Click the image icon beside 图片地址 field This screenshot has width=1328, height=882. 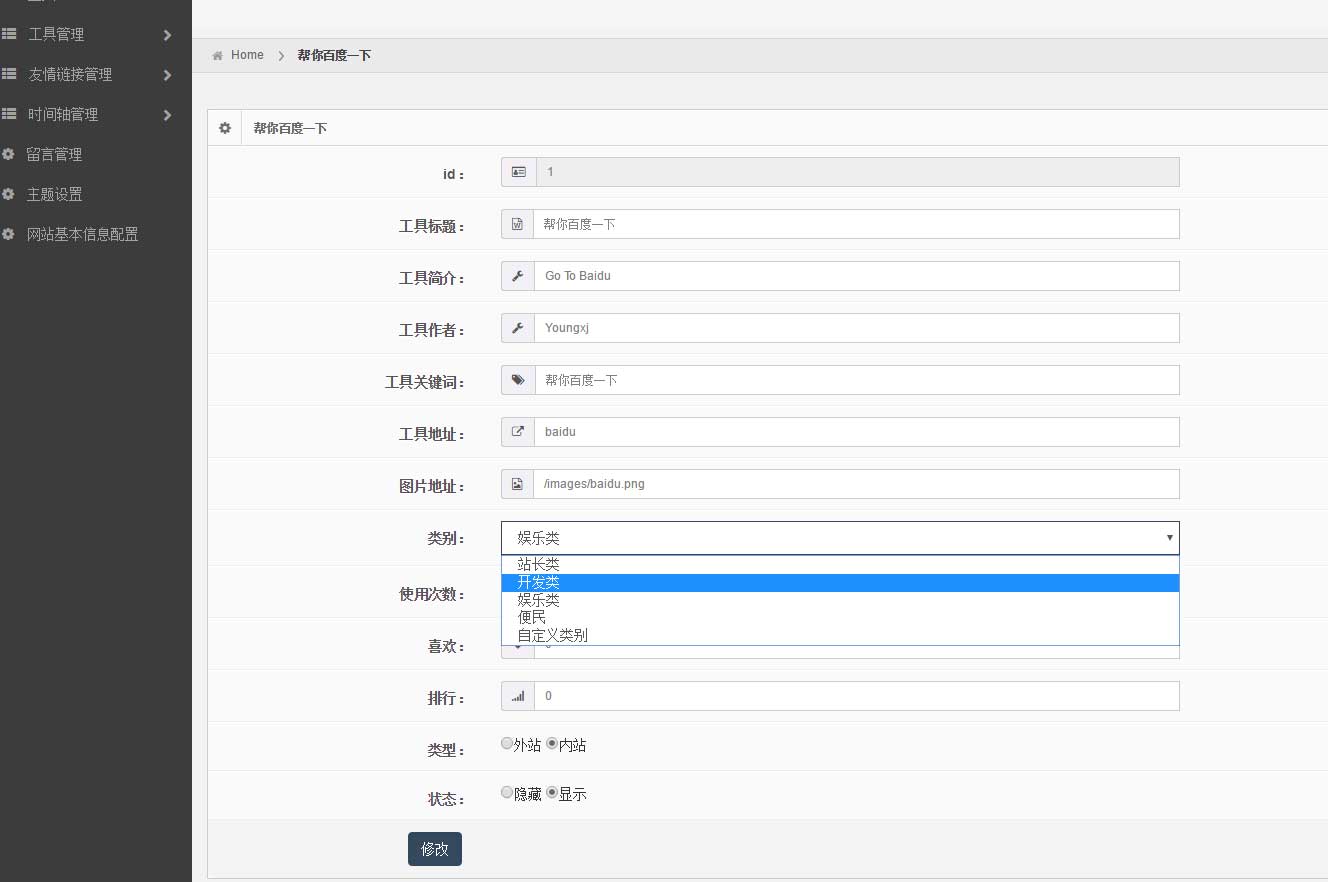coord(517,483)
